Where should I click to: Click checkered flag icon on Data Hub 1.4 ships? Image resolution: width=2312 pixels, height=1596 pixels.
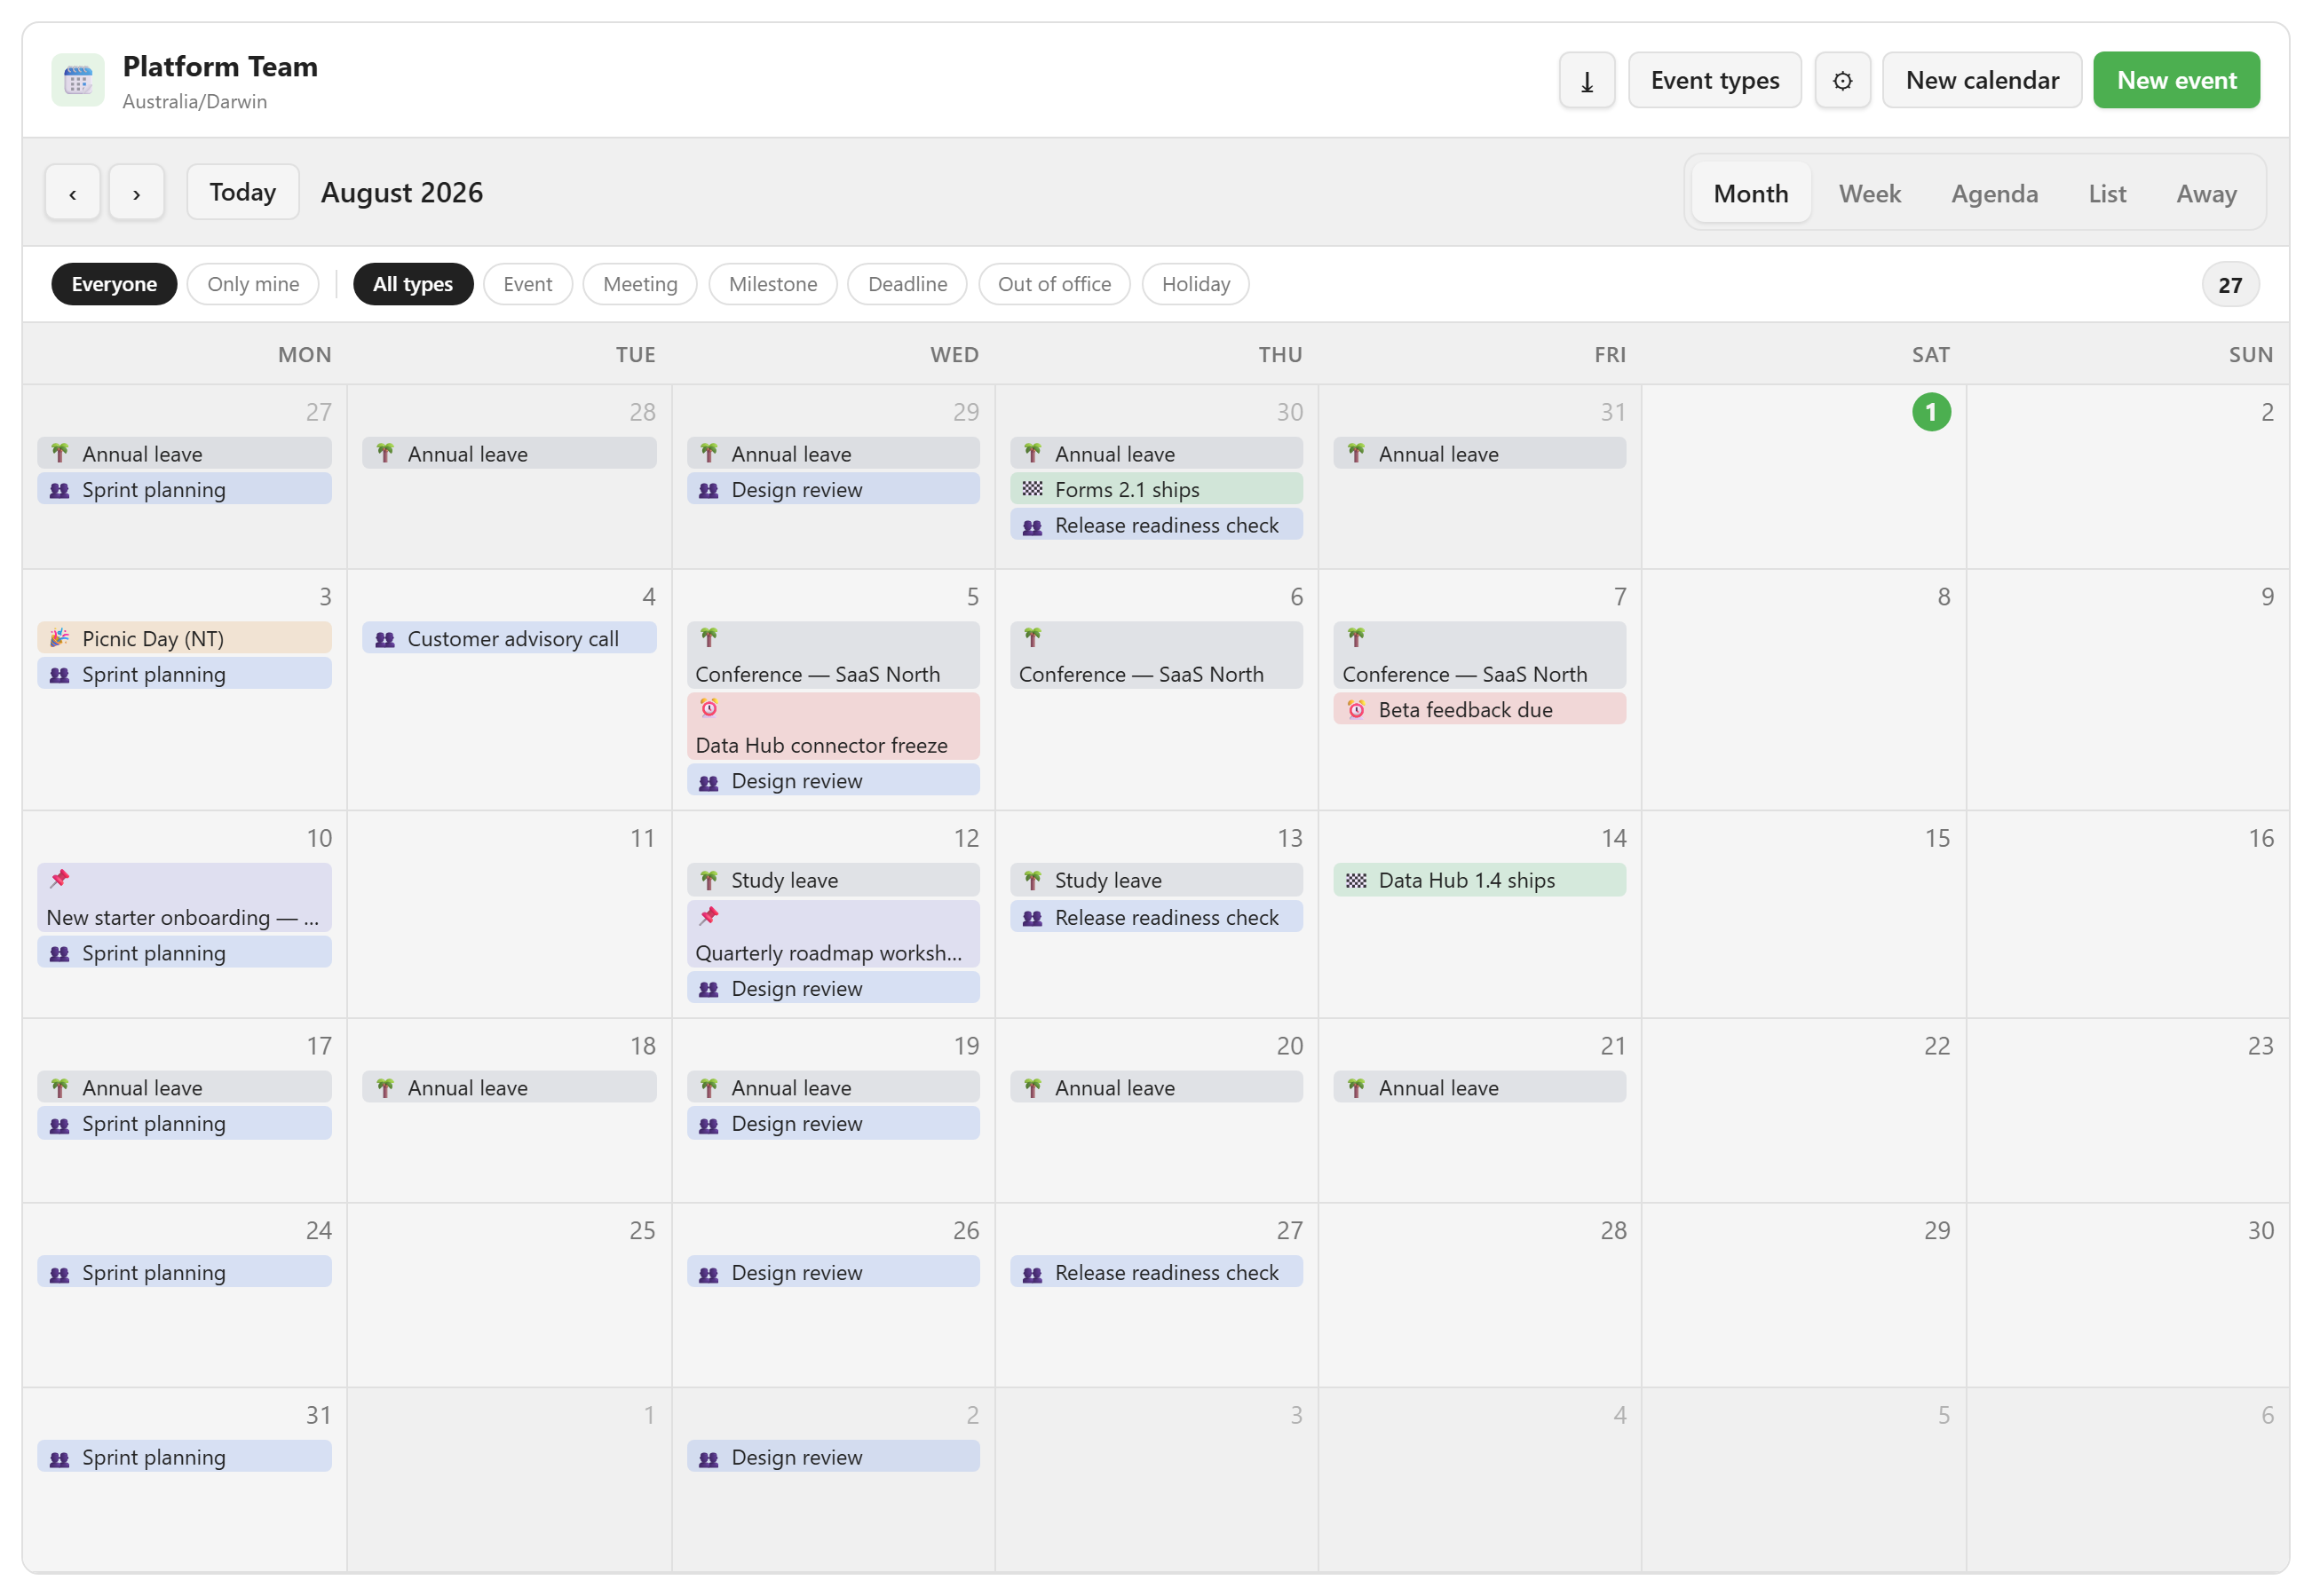pos(1356,880)
